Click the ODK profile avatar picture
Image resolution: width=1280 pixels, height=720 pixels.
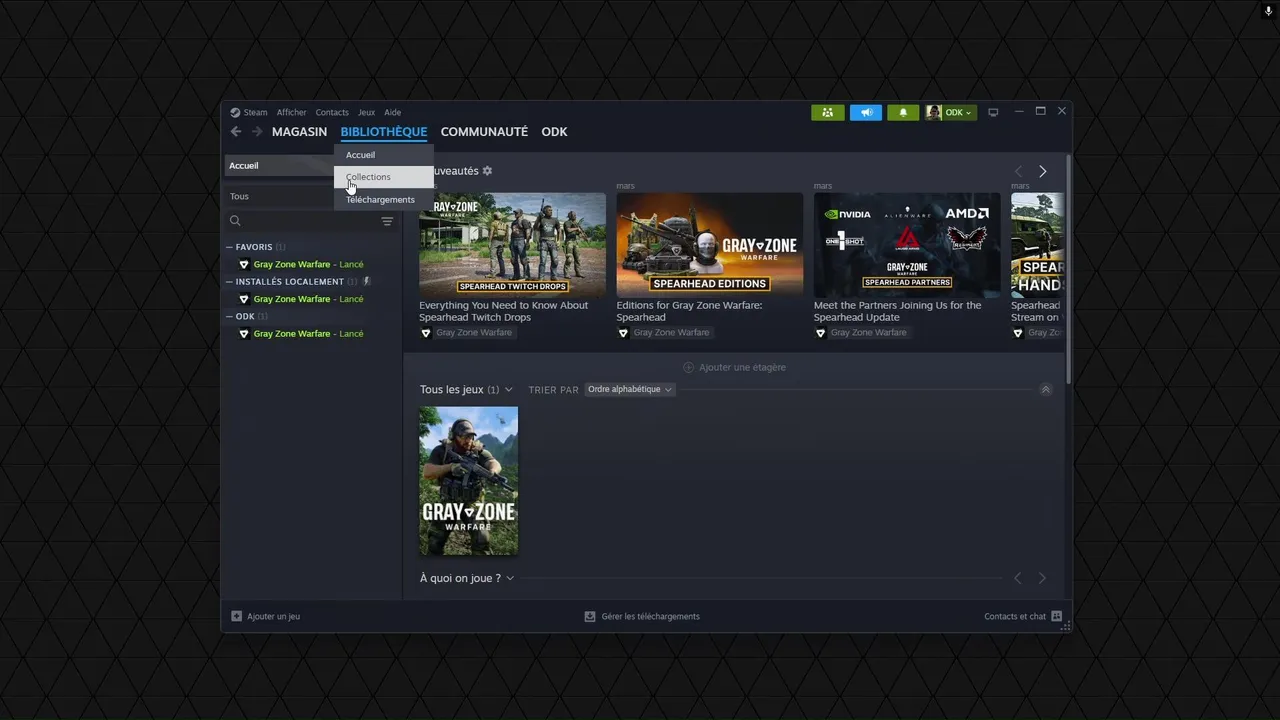(x=934, y=112)
